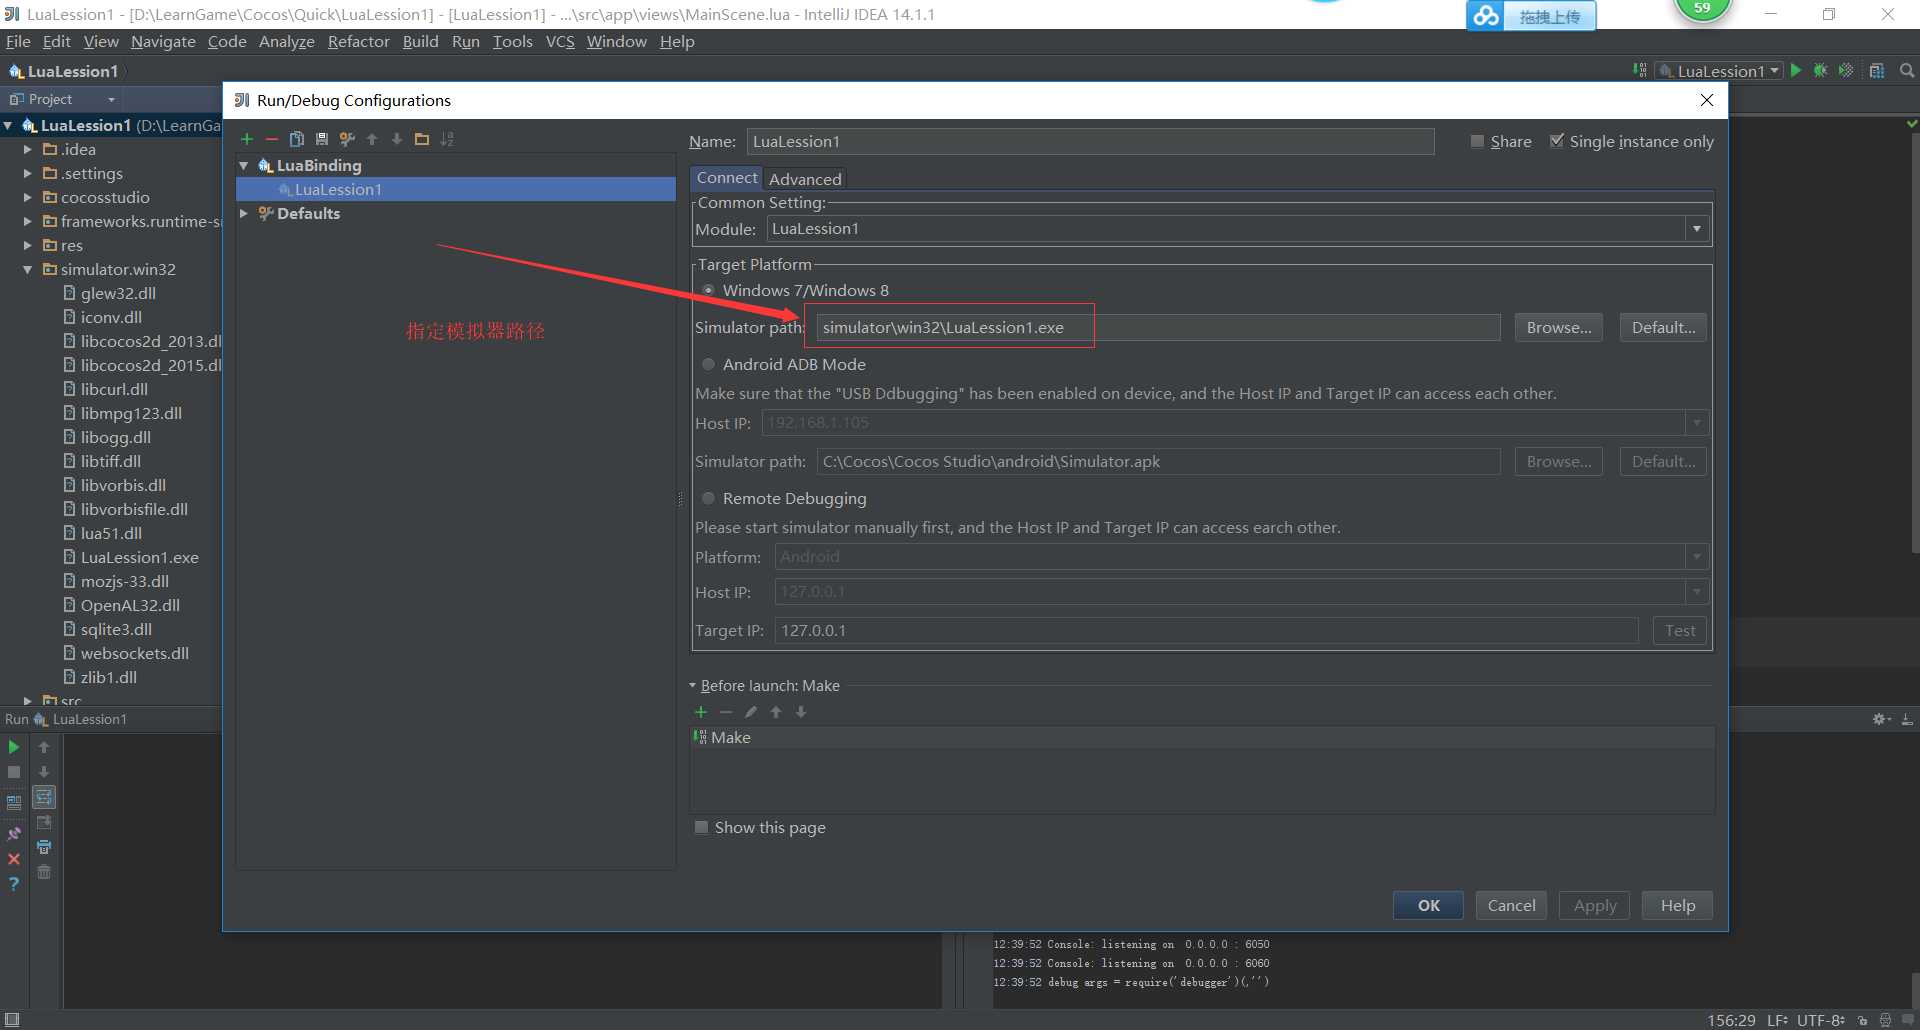Enable the Share checkbox
This screenshot has height=1030, width=1920.
[1477, 141]
